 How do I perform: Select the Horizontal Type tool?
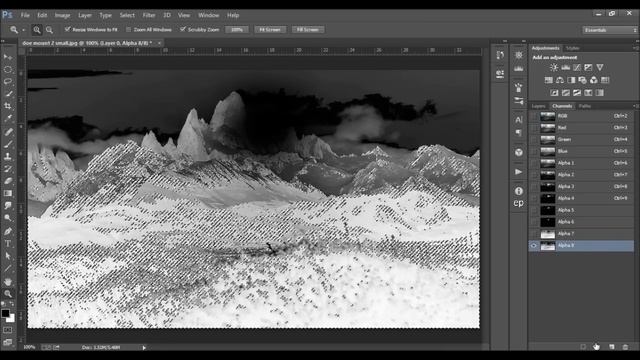8,244
